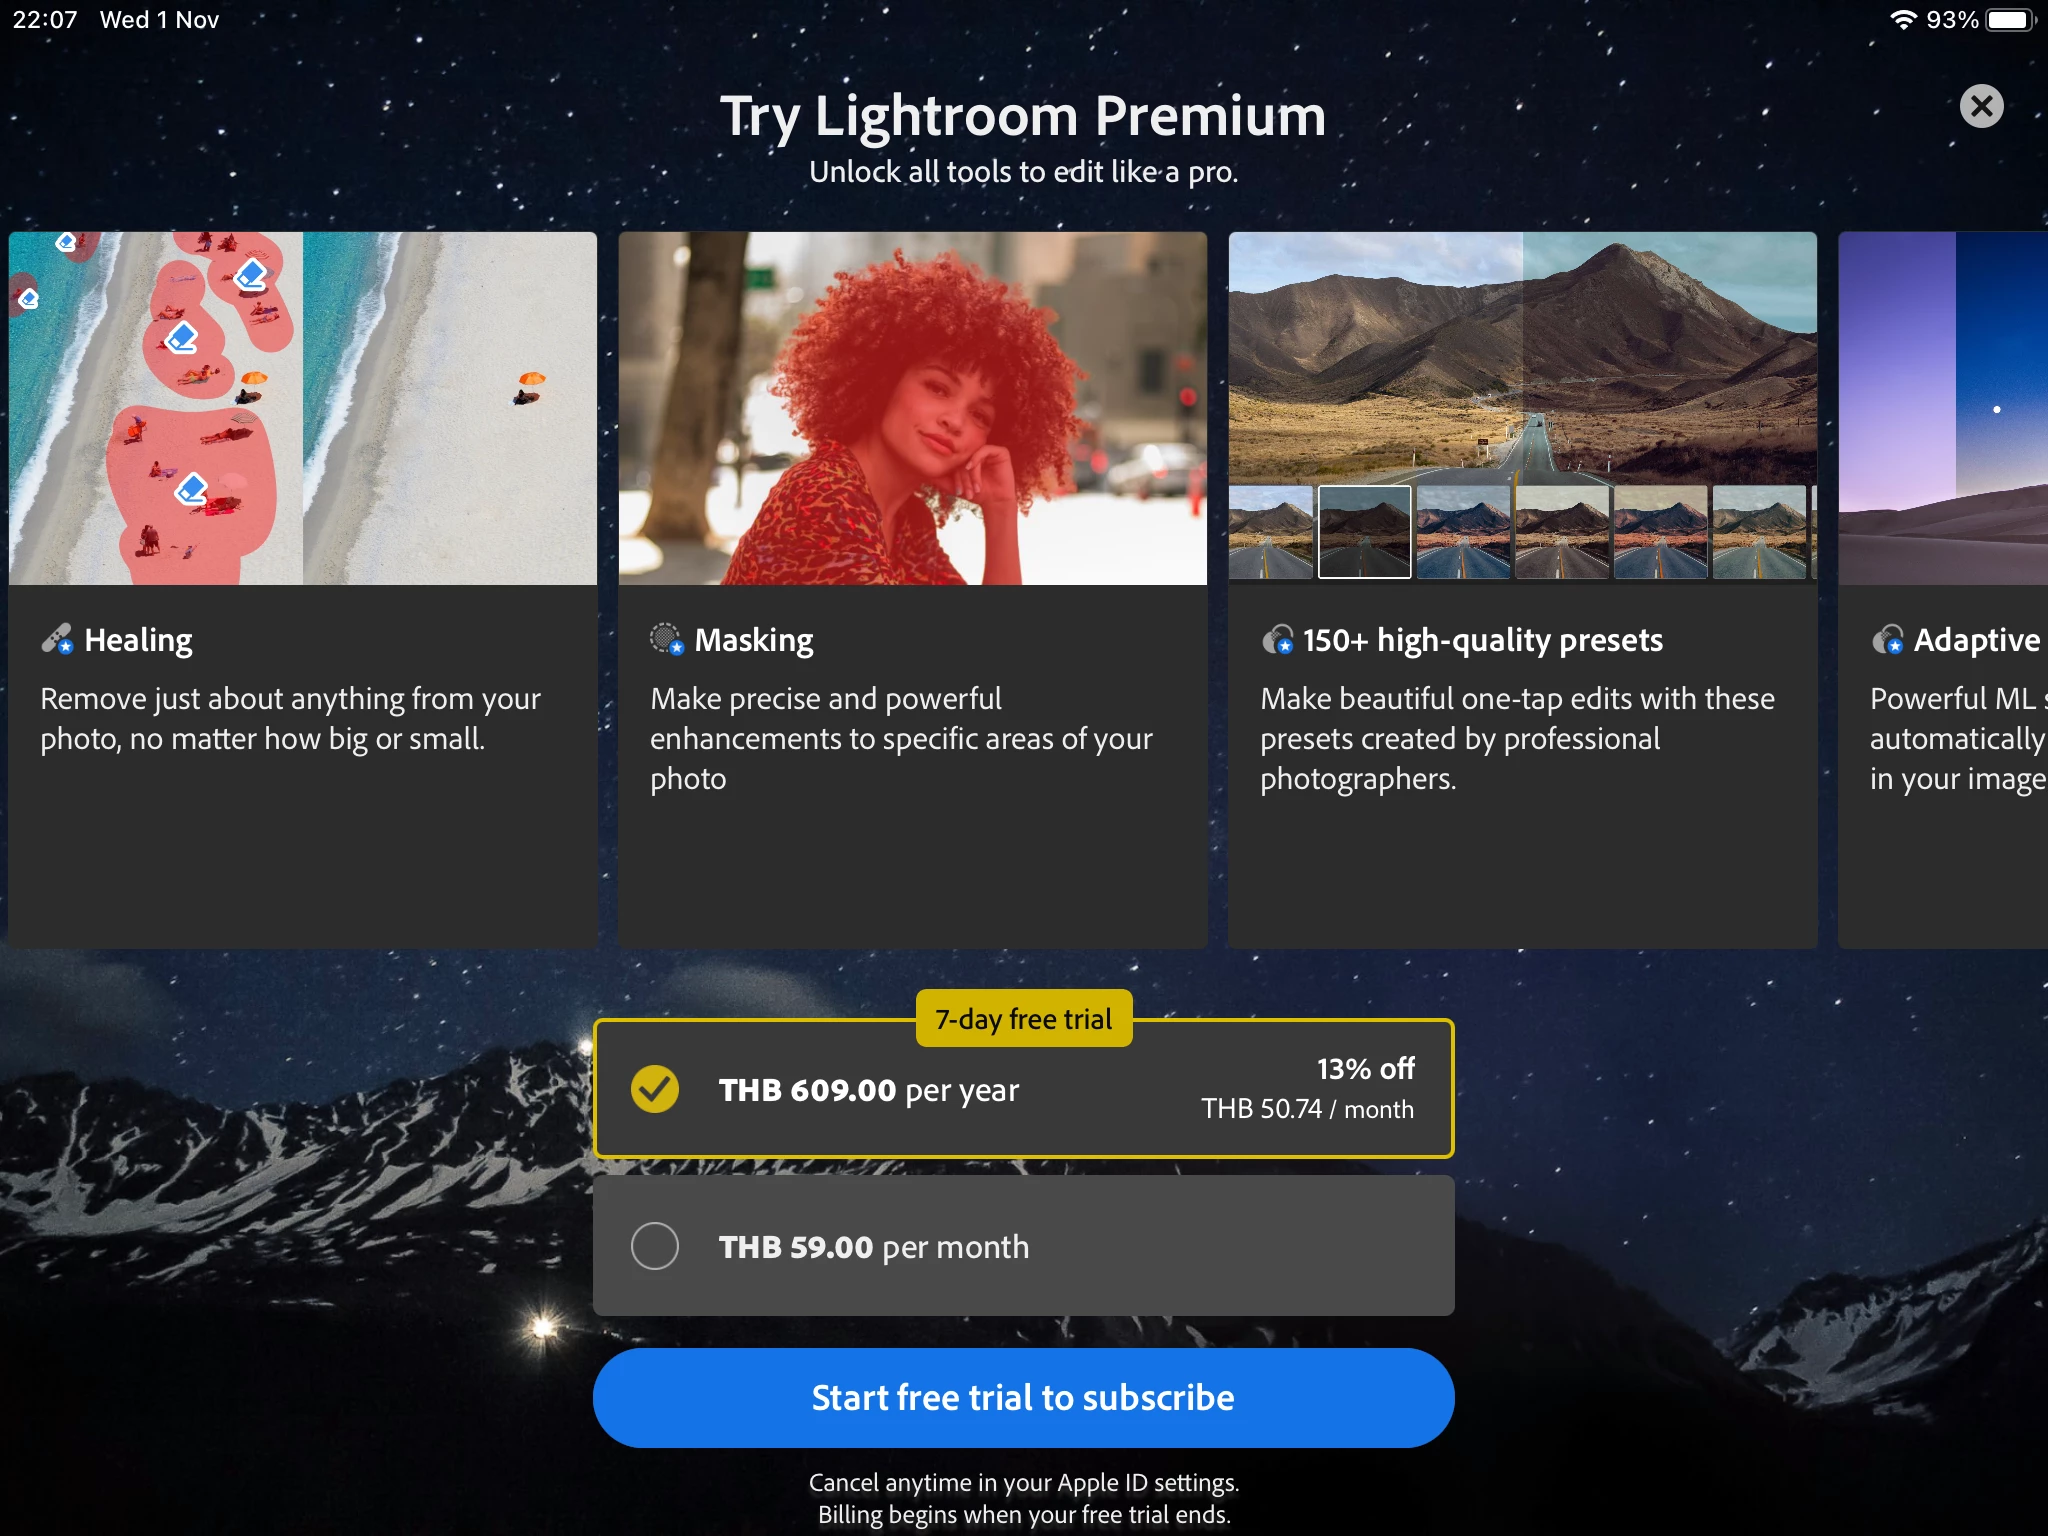Tap the battery indicator icon
Image resolution: width=2048 pixels, height=1536 pixels.
[2011, 20]
